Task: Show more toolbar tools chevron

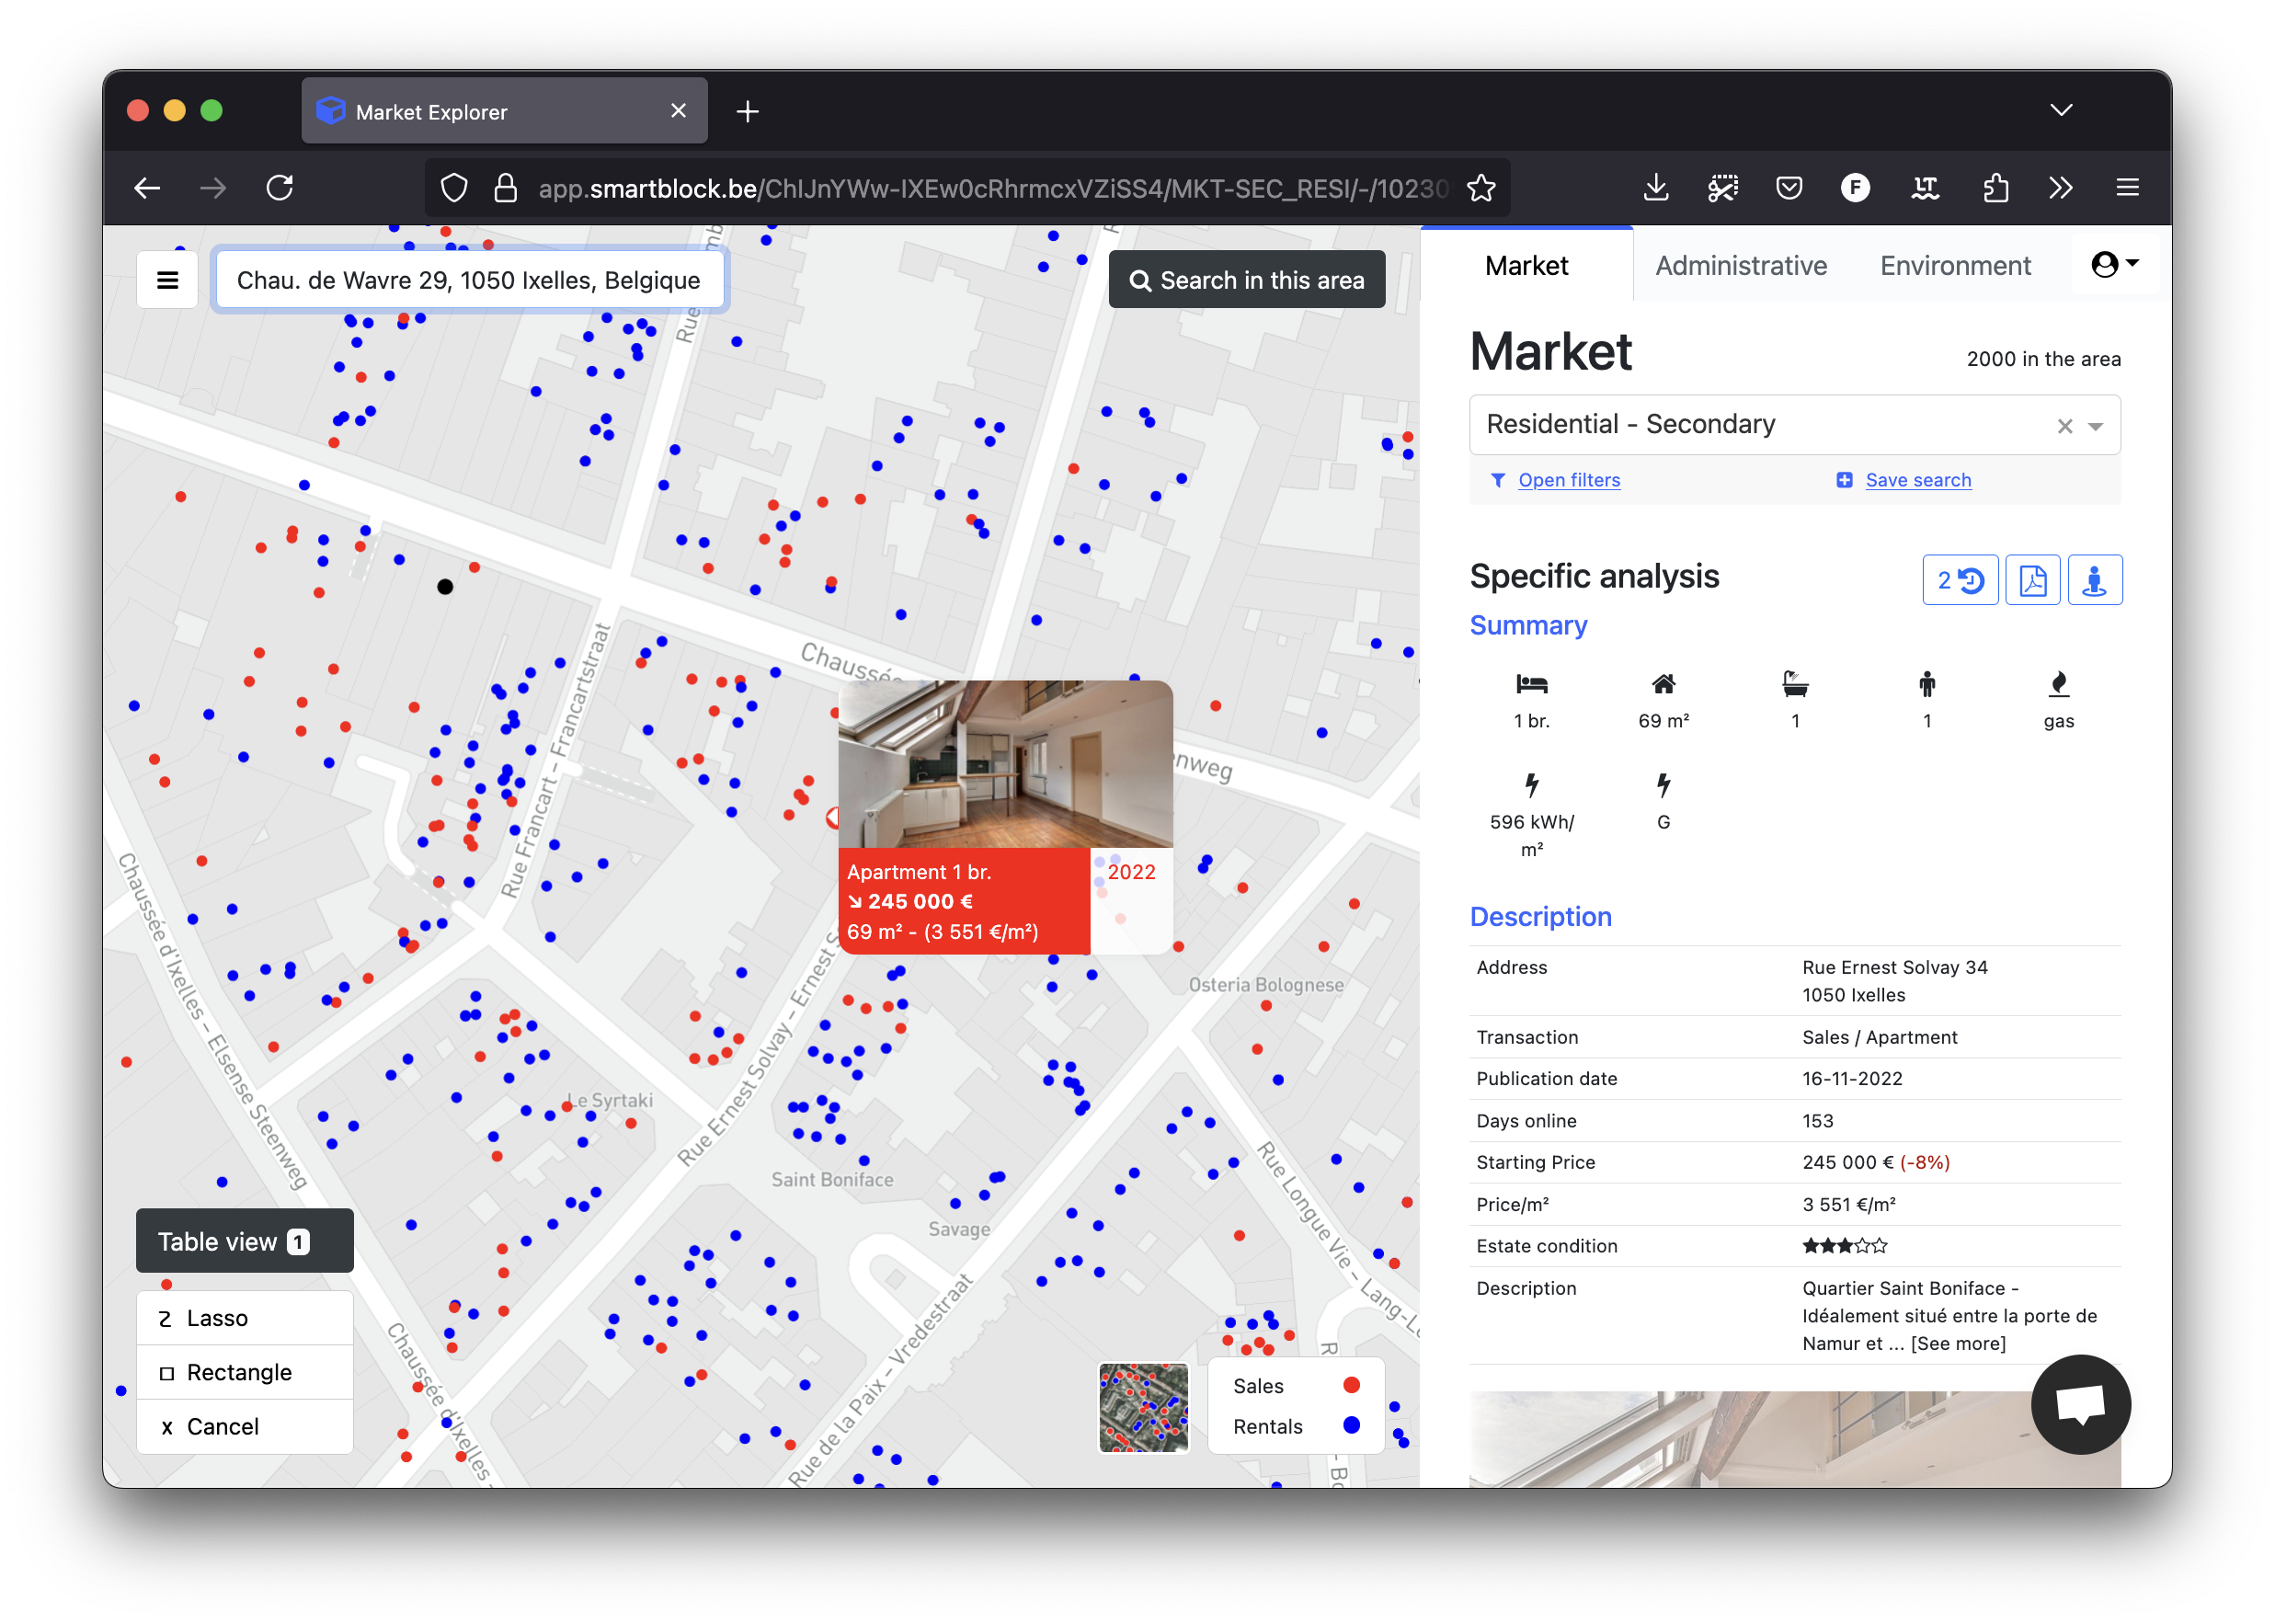Action: (2060, 188)
